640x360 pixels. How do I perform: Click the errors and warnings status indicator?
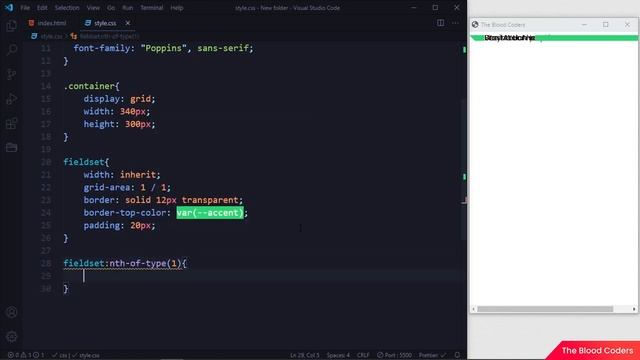pos(26,355)
